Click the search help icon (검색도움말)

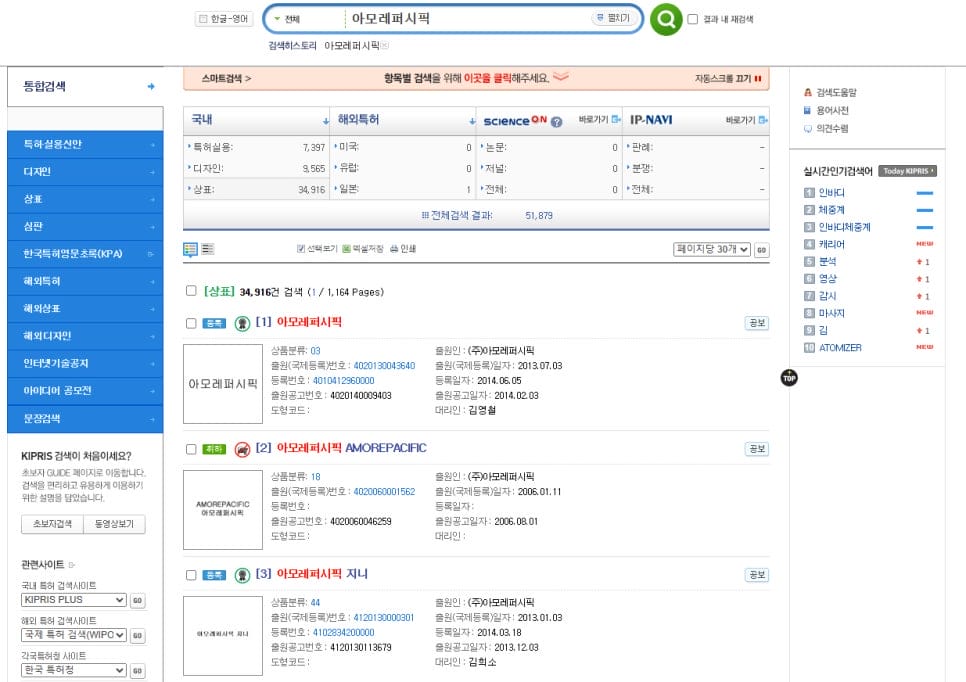point(808,92)
